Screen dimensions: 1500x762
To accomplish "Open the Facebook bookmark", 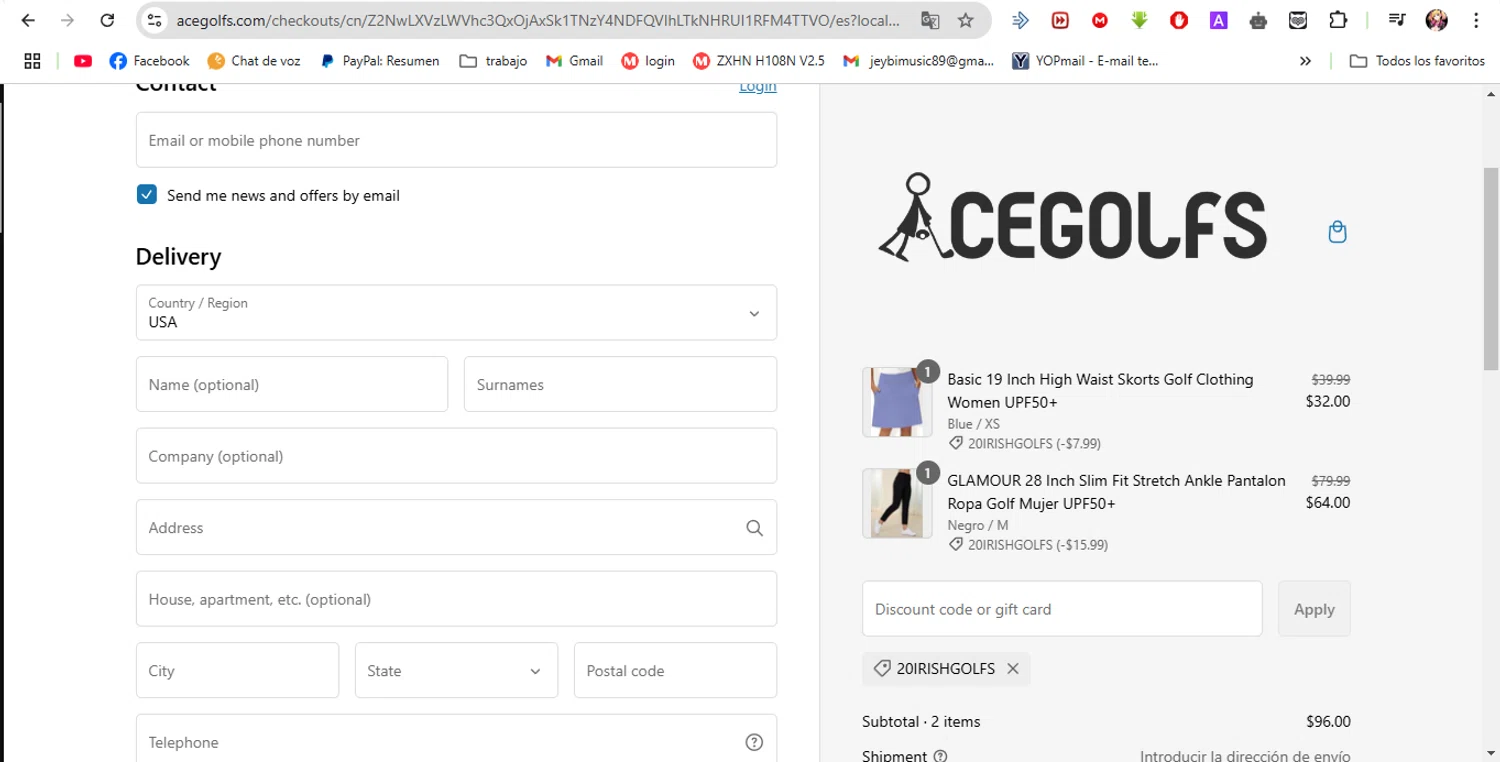I will pyautogui.click(x=149, y=61).
